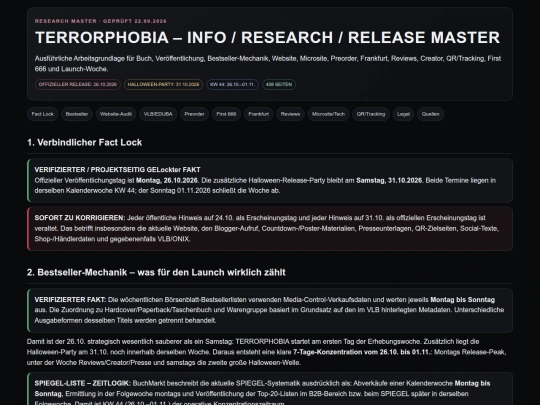Viewport: 540px width, 405px height.
Task: Jump to Quellen section
Action: pos(430,114)
